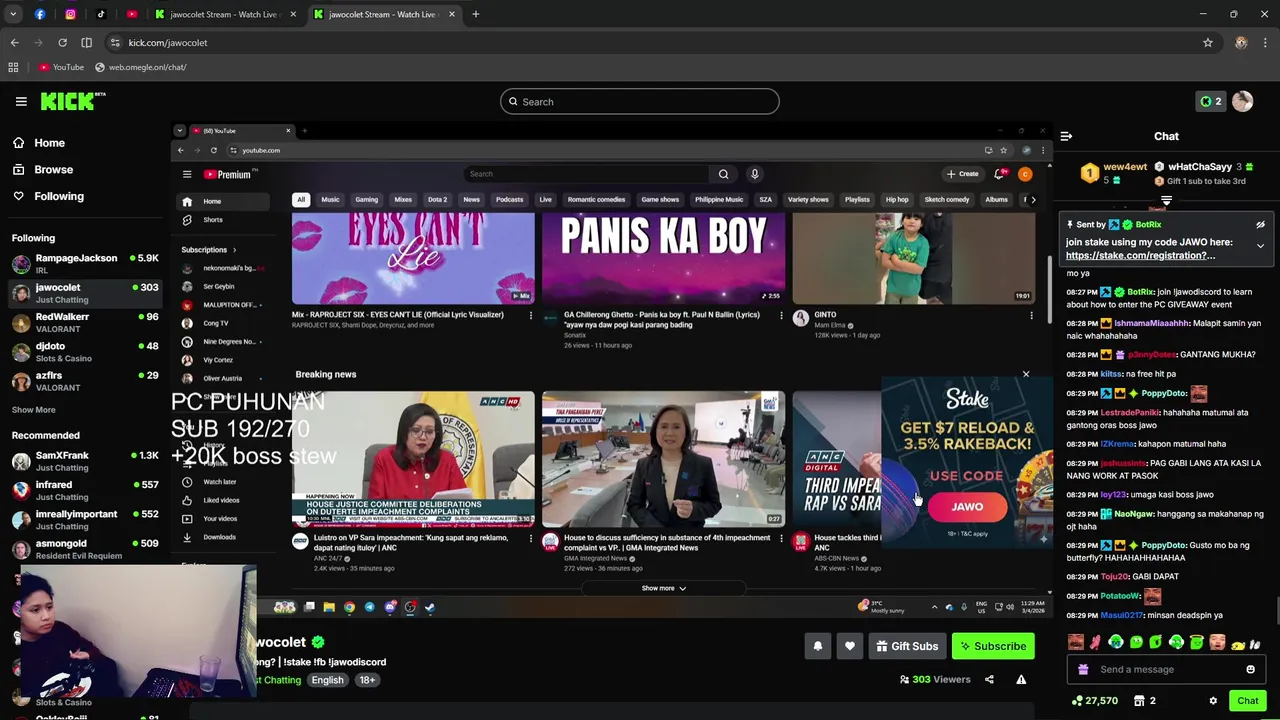Image resolution: width=1280 pixels, height=720 pixels.
Task: Open the azfirs channel
Action: (85, 381)
